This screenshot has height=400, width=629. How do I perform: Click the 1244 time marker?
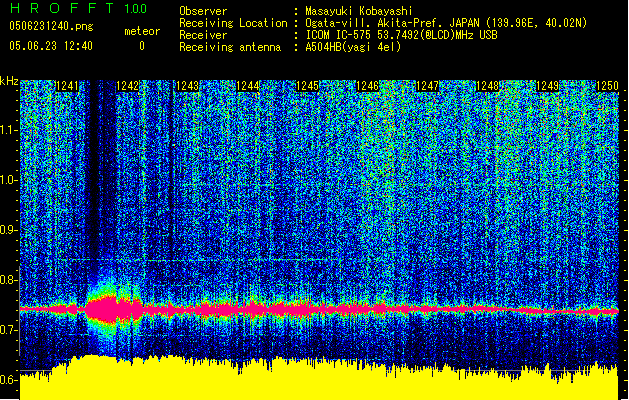coord(249,87)
